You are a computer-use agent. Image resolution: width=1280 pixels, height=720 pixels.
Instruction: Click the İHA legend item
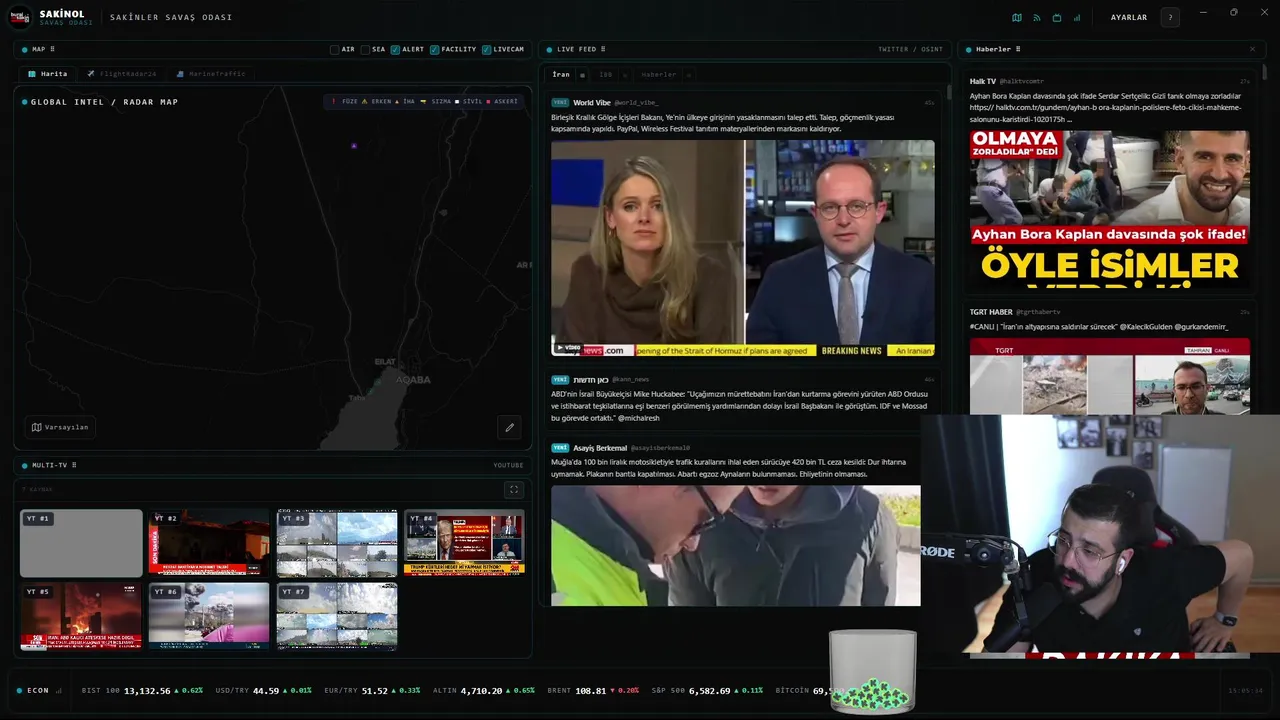tap(405, 101)
